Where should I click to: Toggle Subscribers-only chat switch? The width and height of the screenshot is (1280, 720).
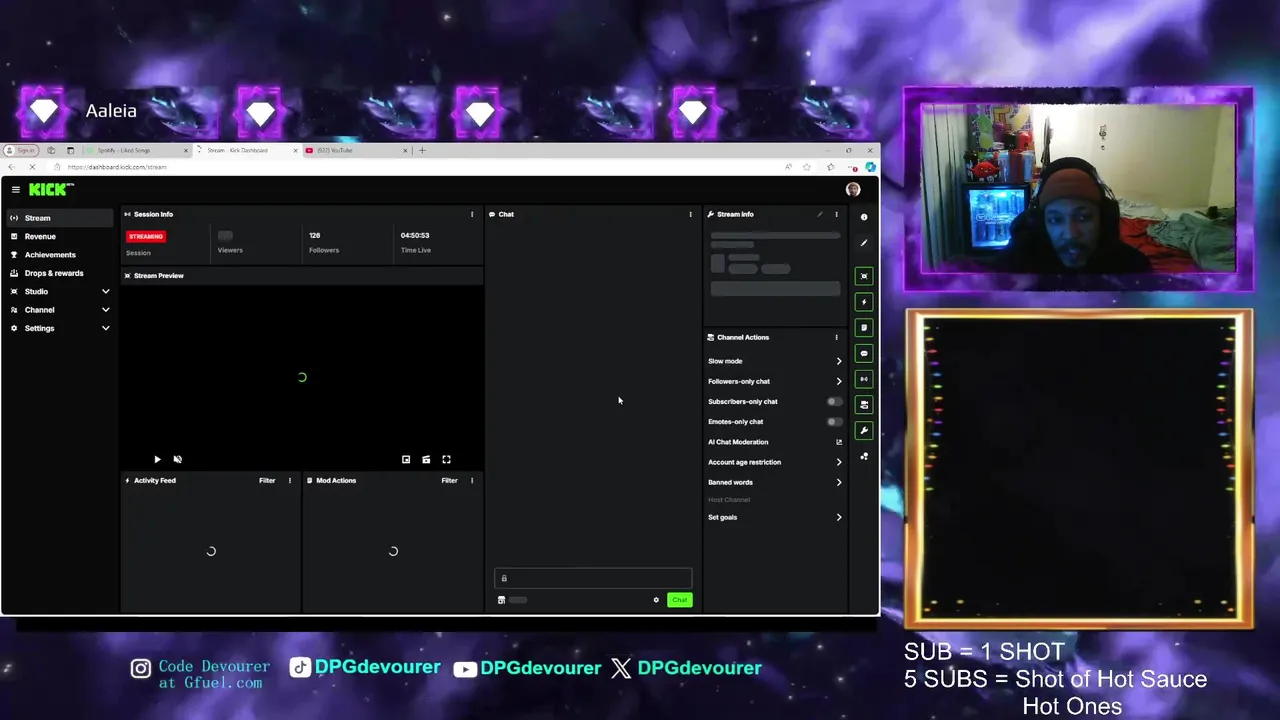click(x=834, y=401)
